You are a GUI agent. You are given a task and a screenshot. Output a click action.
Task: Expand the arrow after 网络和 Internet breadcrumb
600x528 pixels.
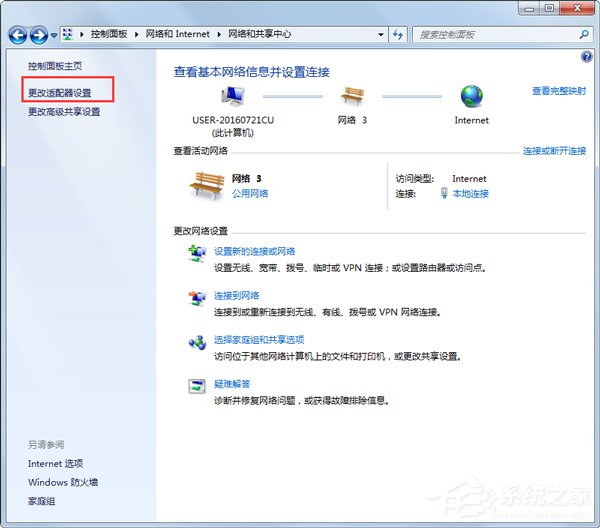(x=219, y=34)
